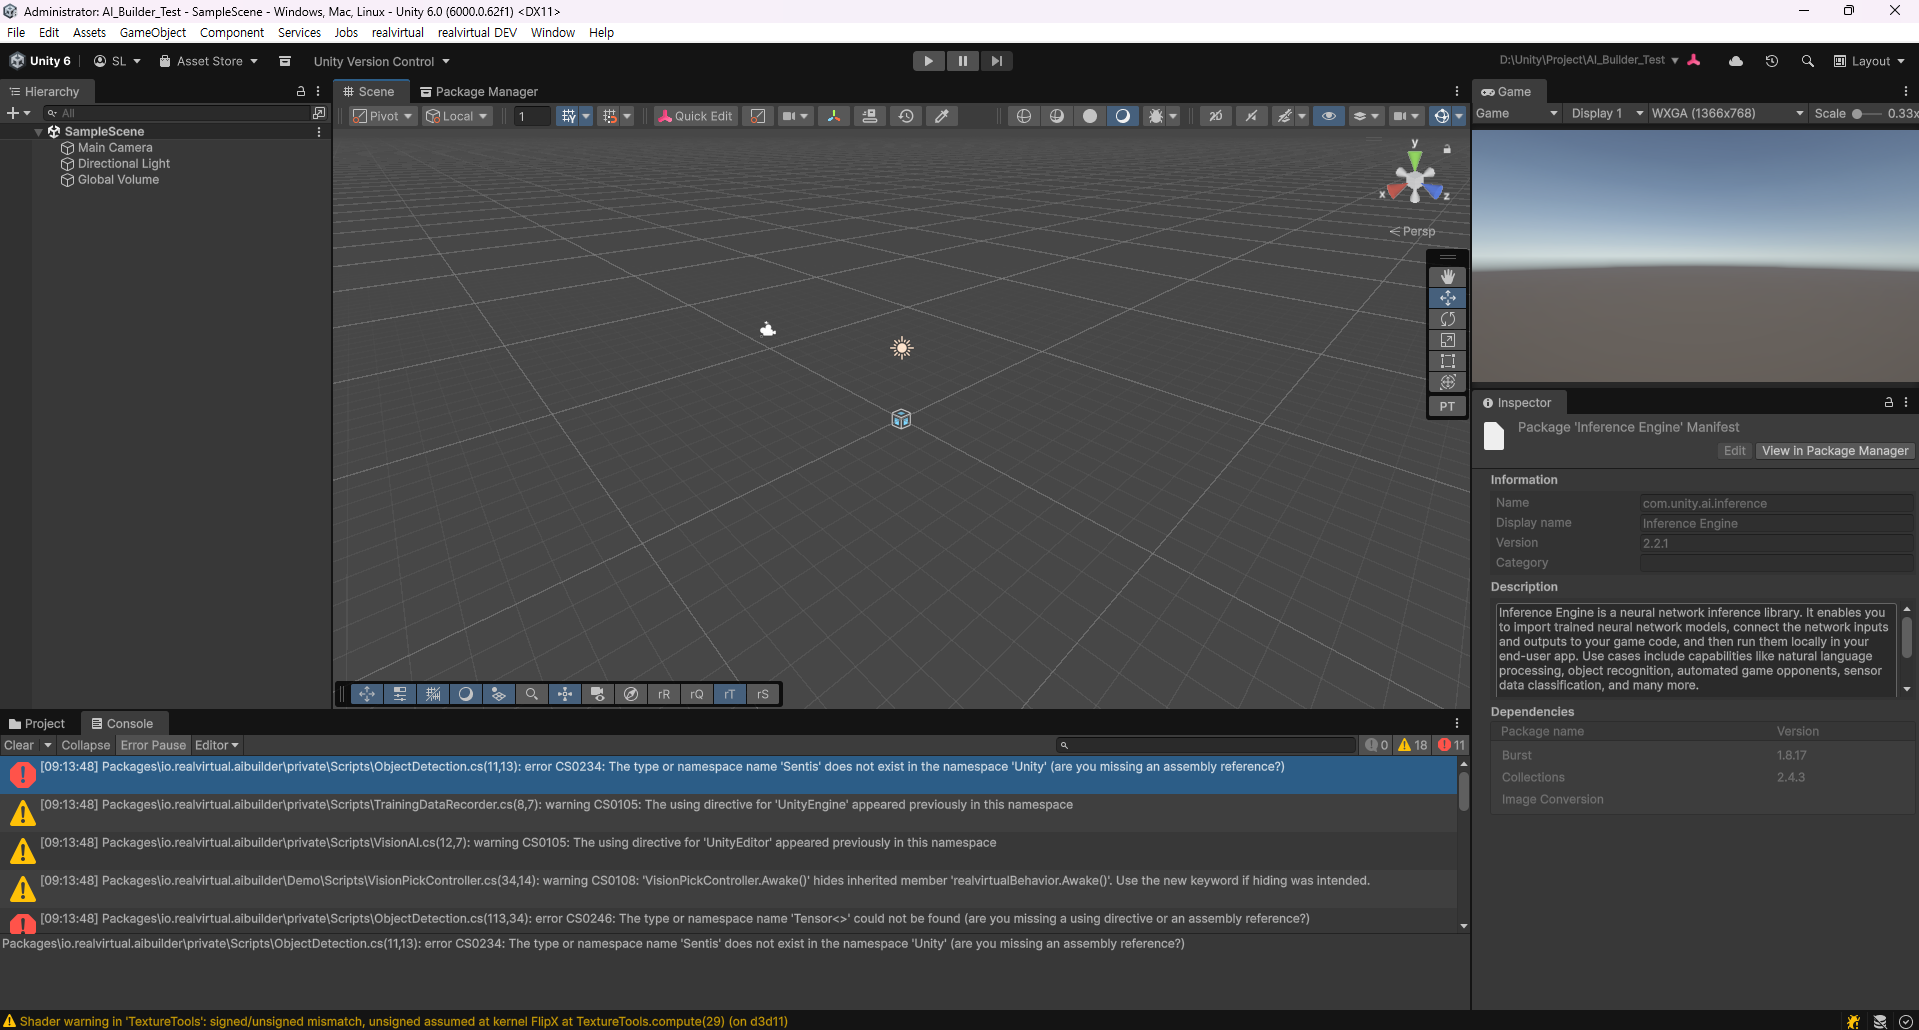
Task: Open the Undo History clock icon
Action: [x=1771, y=61]
